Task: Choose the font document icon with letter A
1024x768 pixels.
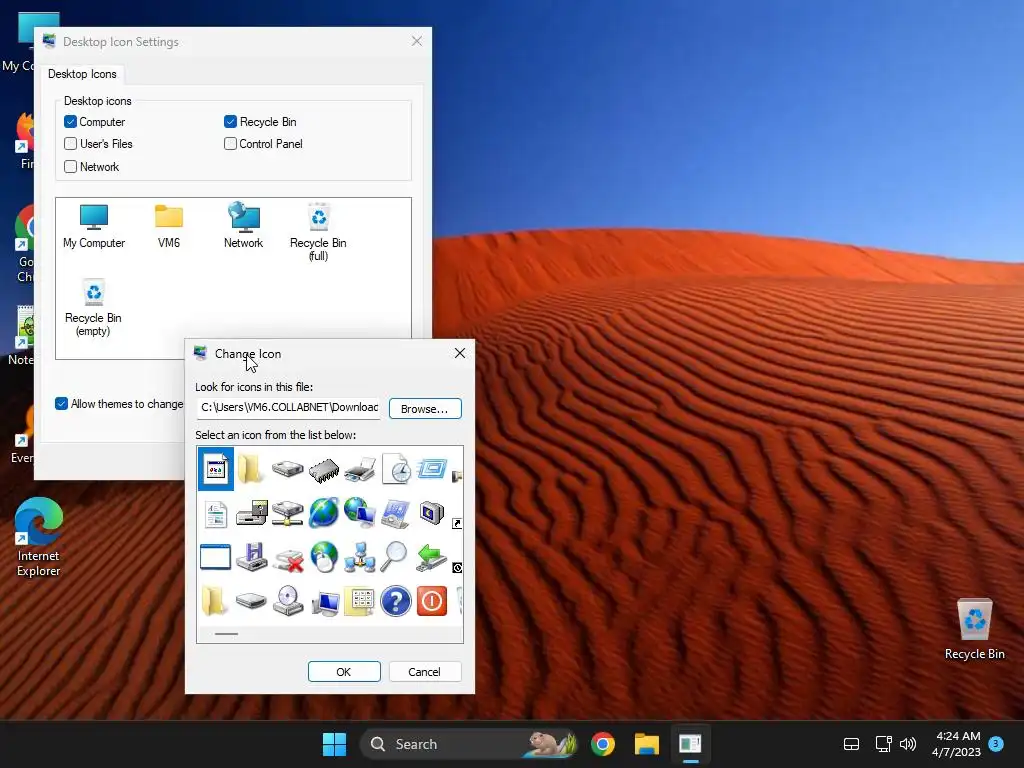Action: 216,515
